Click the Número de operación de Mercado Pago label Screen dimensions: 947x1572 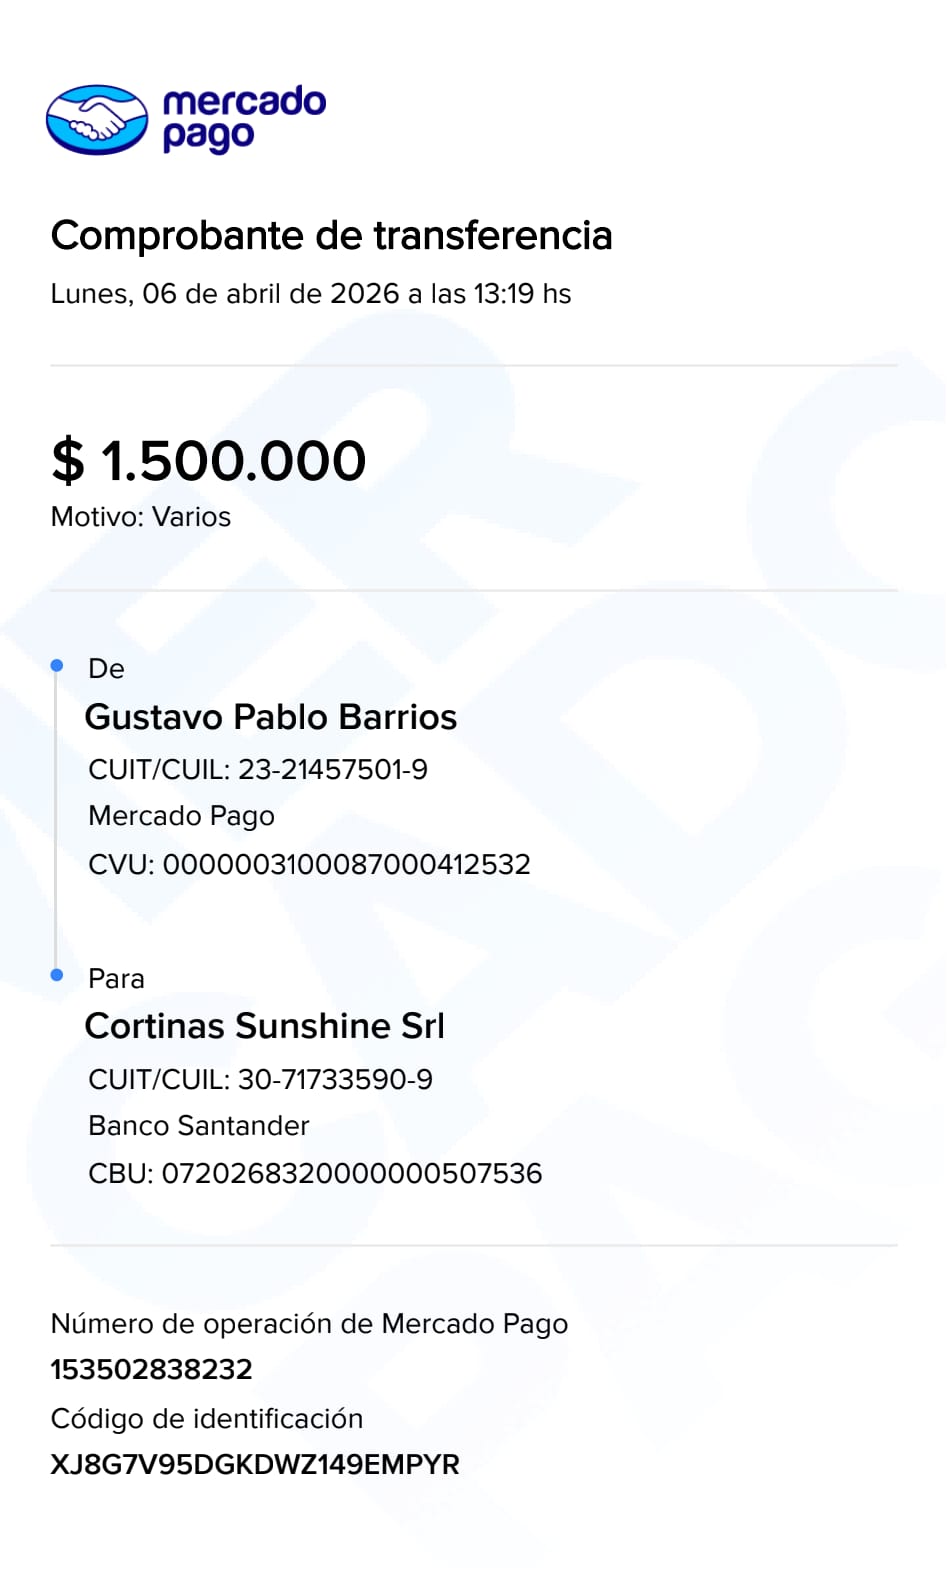(x=309, y=1324)
